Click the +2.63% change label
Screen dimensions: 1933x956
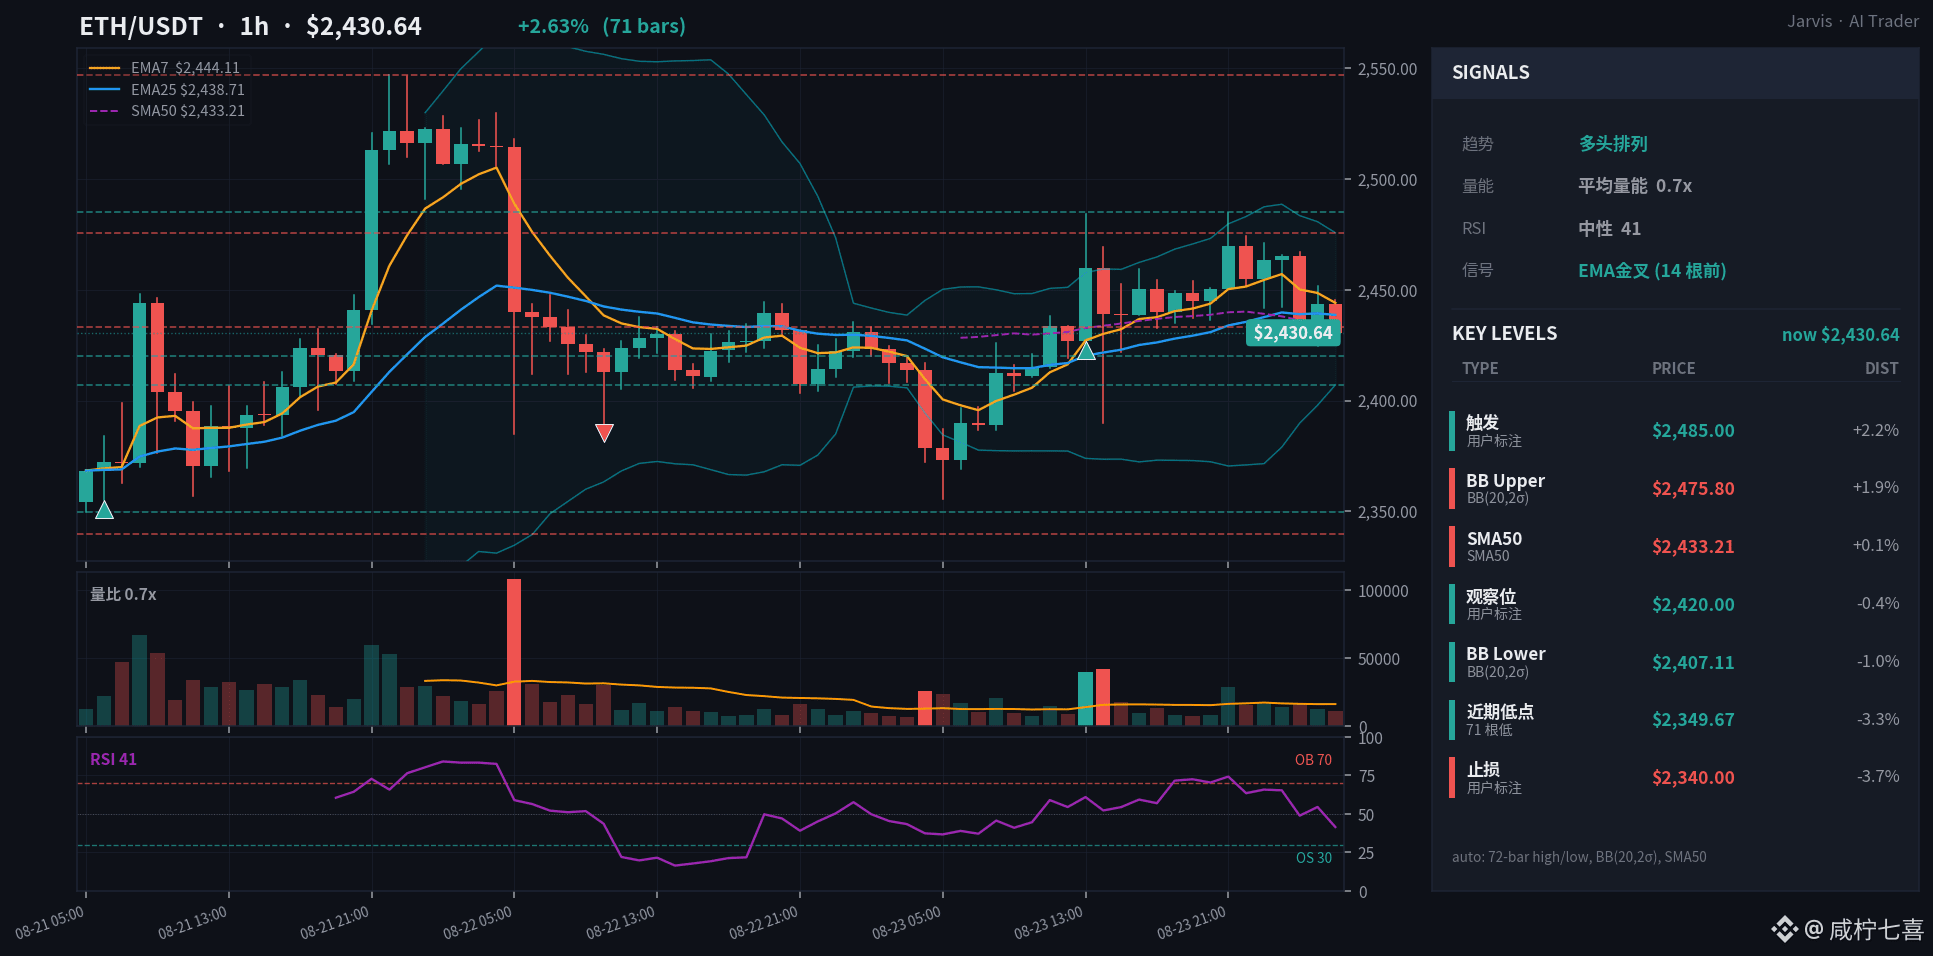pos(553,26)
